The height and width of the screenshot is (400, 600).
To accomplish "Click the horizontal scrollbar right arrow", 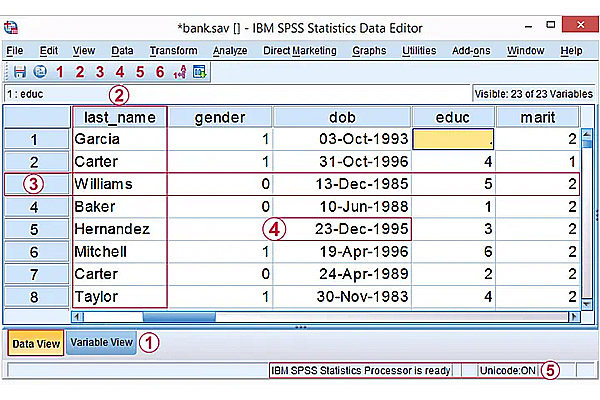I will [x=574, y=317].
